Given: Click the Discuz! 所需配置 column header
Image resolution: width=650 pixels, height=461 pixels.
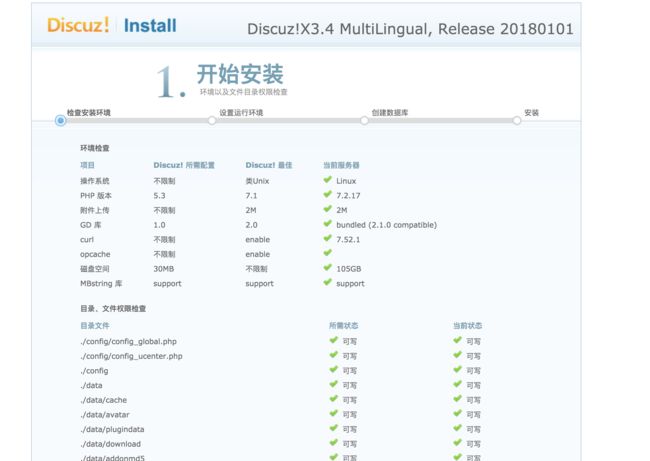Looking at the screenshot, I should [184, 165].
